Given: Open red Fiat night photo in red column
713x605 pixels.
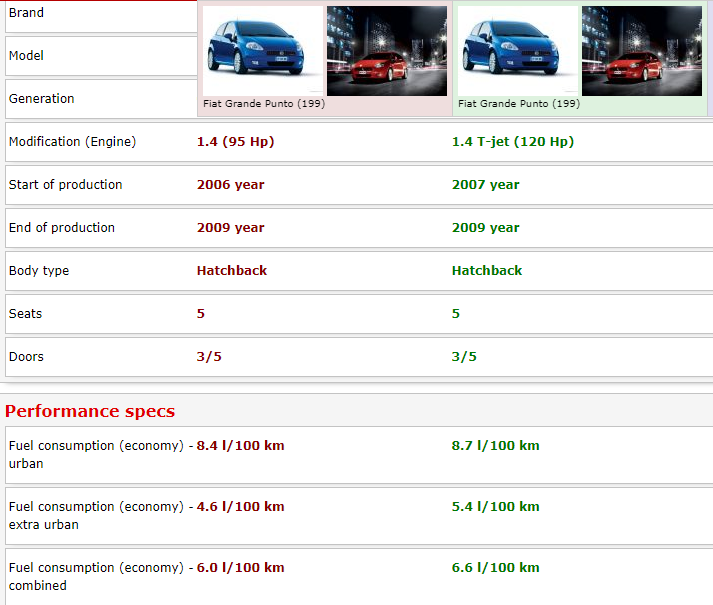Looking at the screenshot, I should coord(387,50).
